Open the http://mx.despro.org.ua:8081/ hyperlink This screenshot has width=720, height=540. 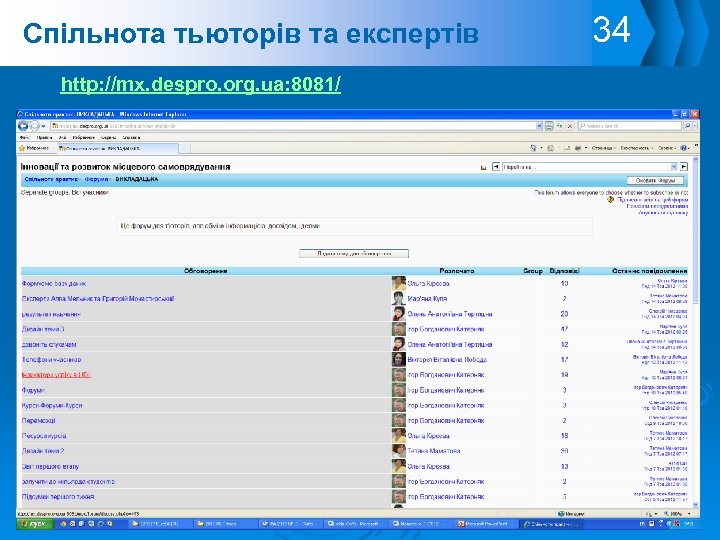201,84
